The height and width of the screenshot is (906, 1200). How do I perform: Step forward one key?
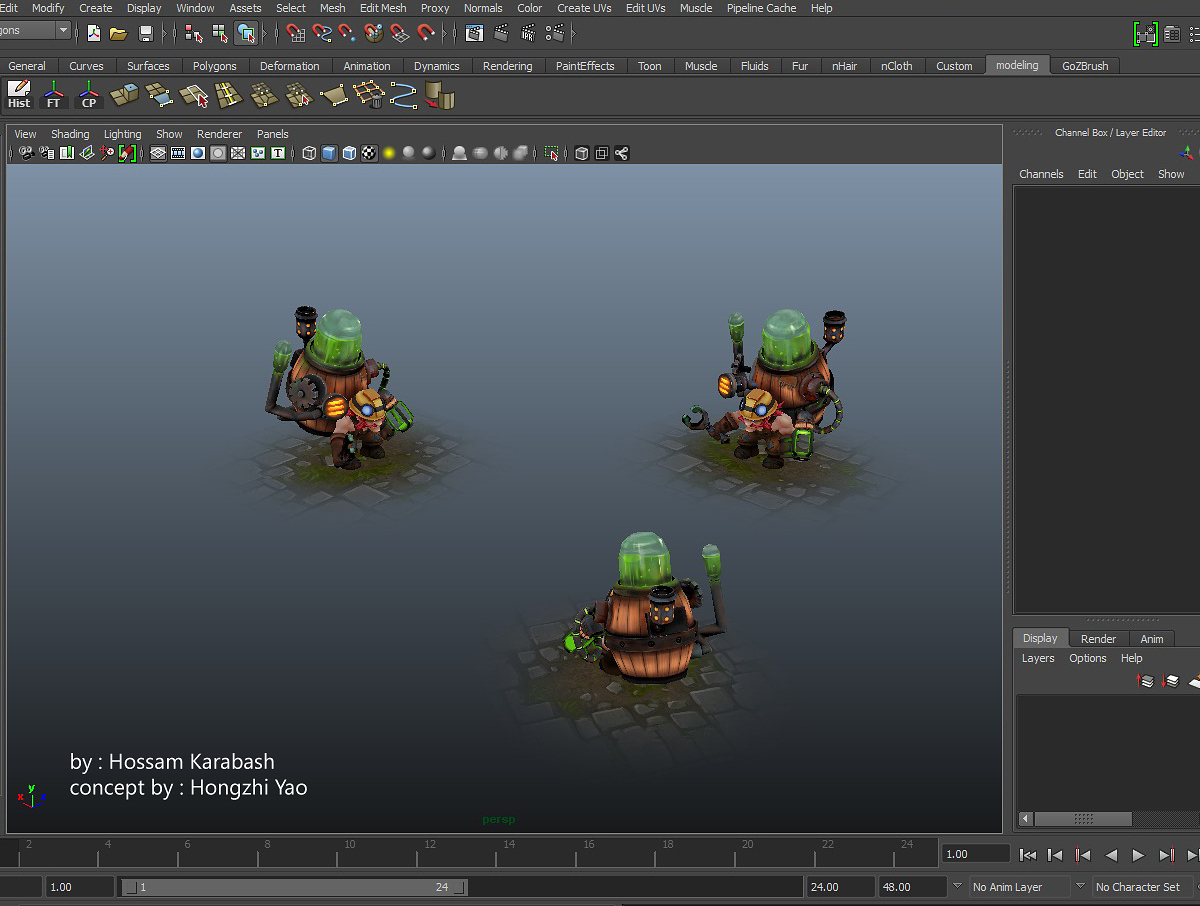coord(1166,855)
